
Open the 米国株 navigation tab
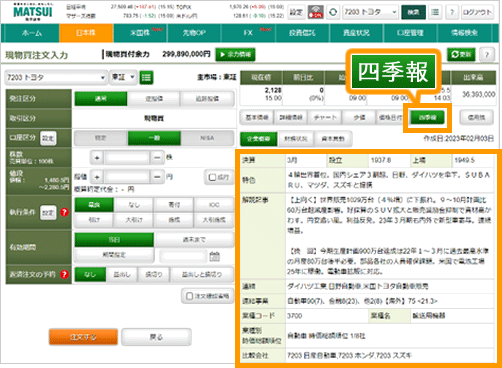pyautogui.click(x=140, y=33)
